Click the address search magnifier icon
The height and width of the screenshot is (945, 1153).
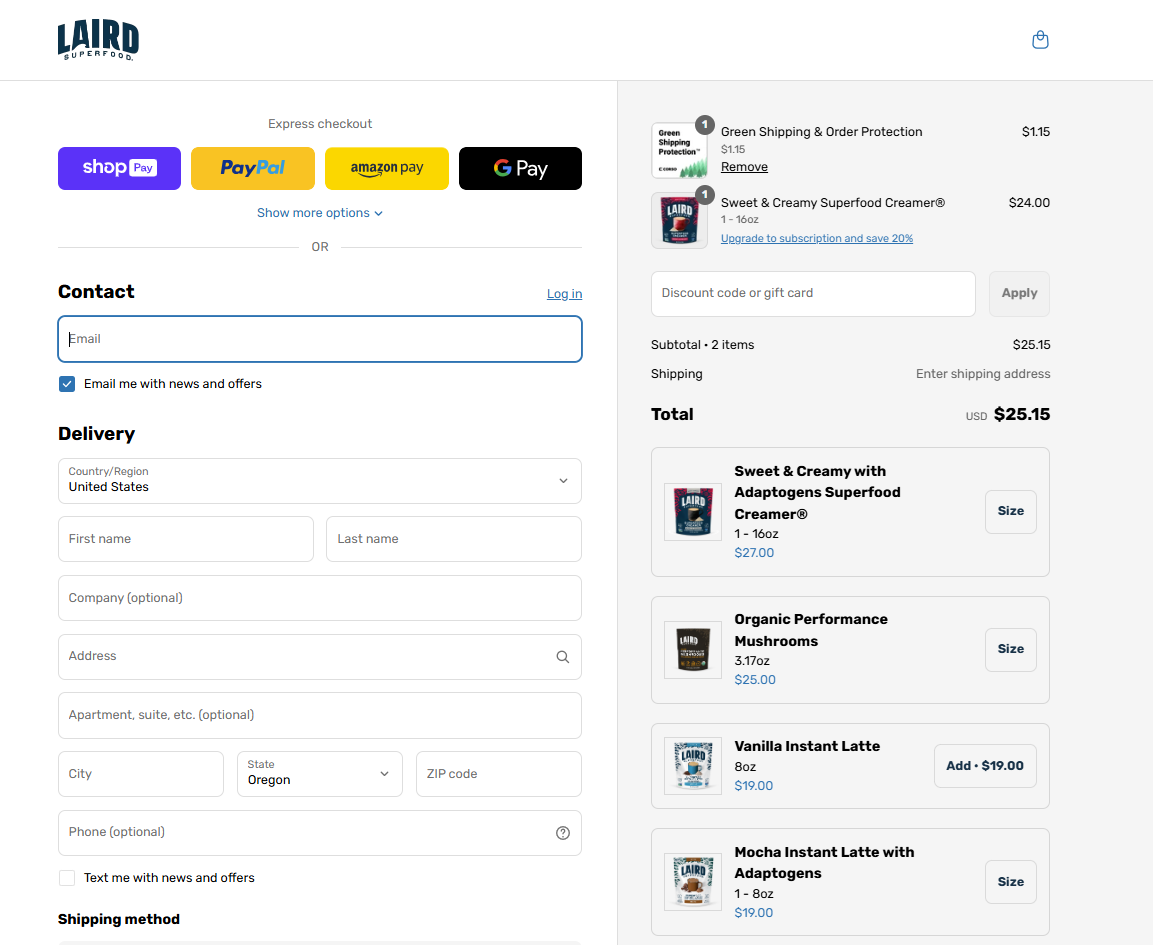click(x=563, y=657)
